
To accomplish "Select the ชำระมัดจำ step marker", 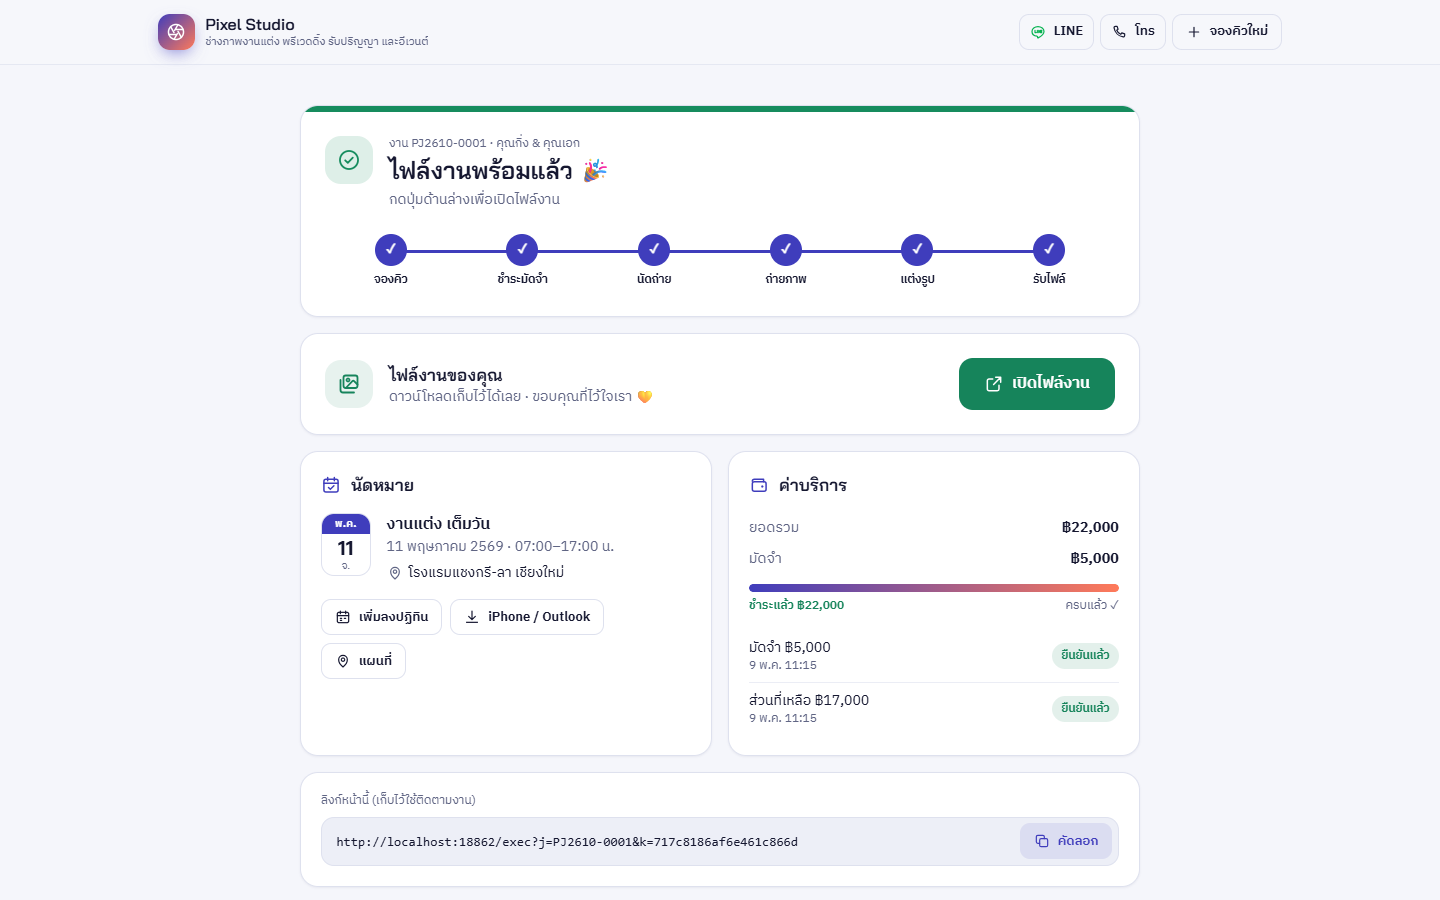I will (522, 250).
